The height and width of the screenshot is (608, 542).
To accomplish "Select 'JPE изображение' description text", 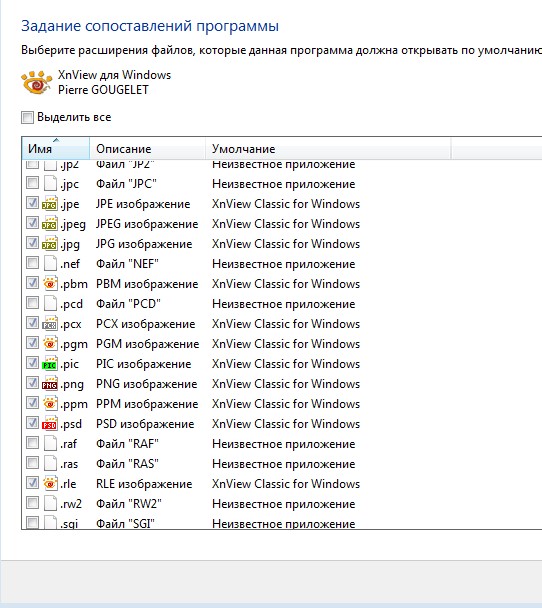I will (143, 204).
